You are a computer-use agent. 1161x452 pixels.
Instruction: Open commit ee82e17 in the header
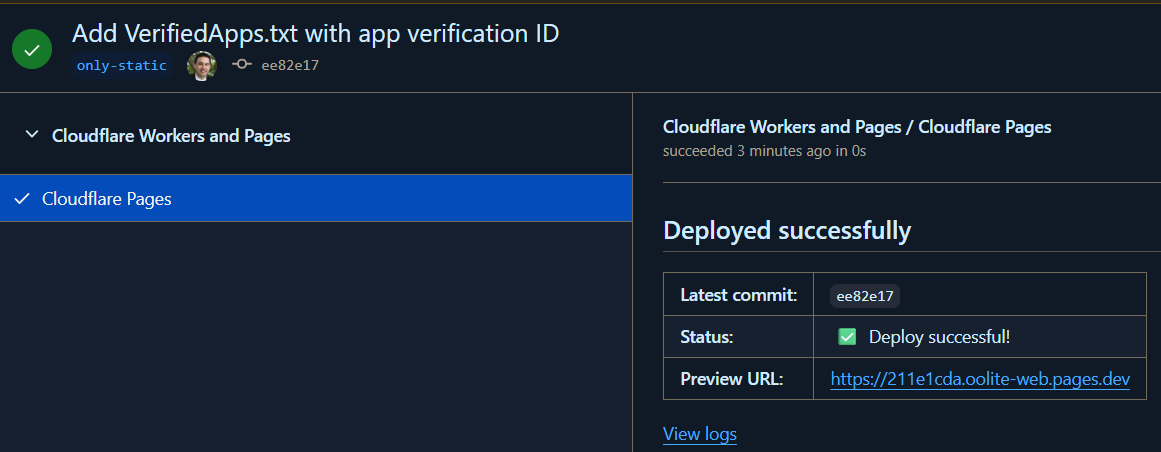click(x=290, y=65)
